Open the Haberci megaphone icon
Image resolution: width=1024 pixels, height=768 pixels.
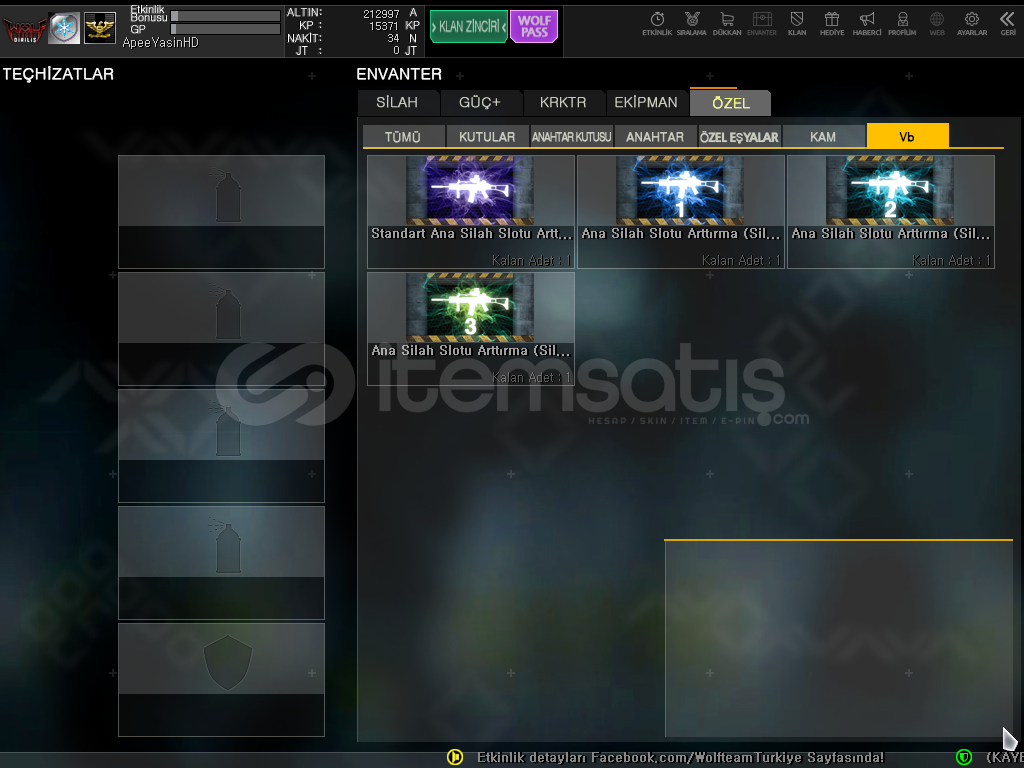coord(867,24)
